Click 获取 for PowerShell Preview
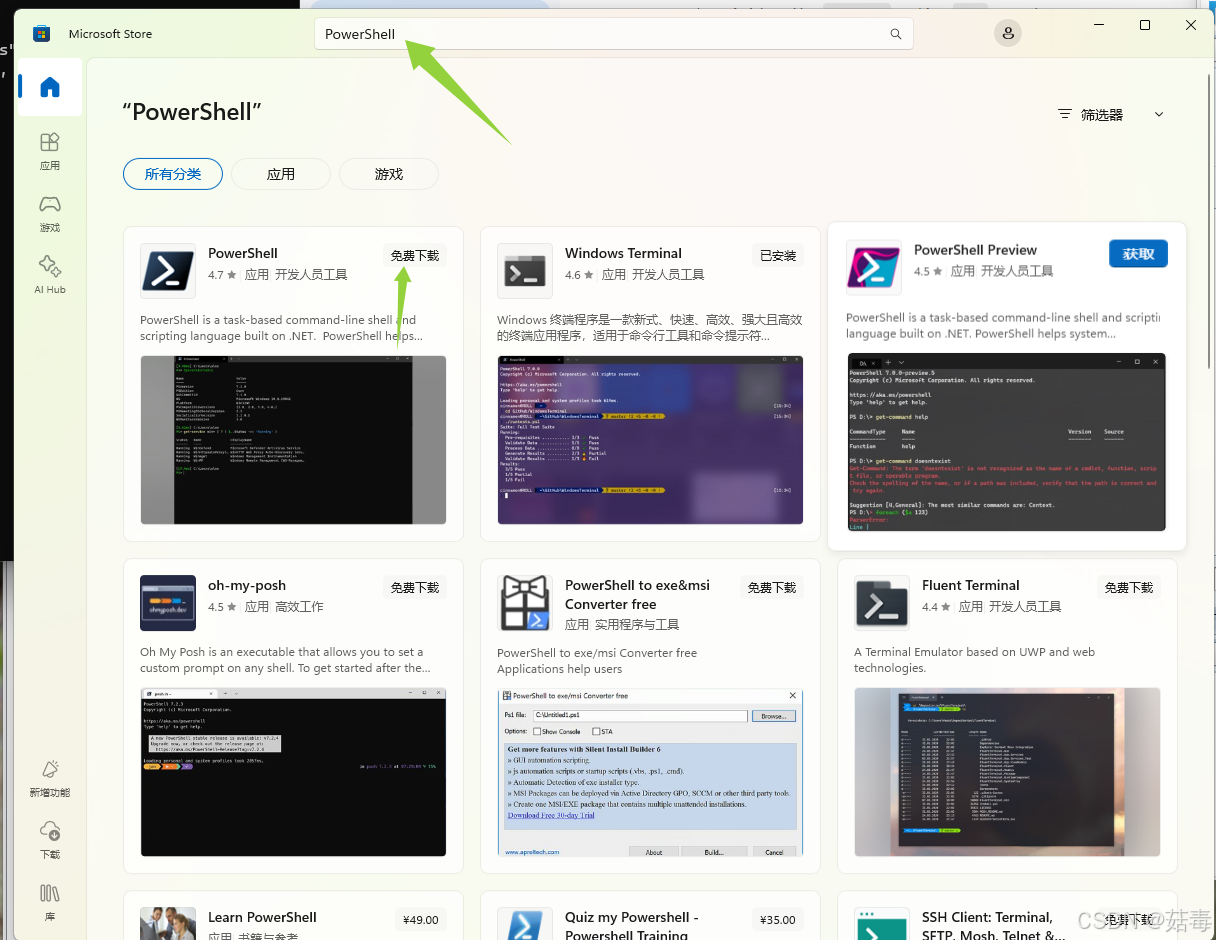This screenshot has width=1216, height=940. pos(1138,254)
